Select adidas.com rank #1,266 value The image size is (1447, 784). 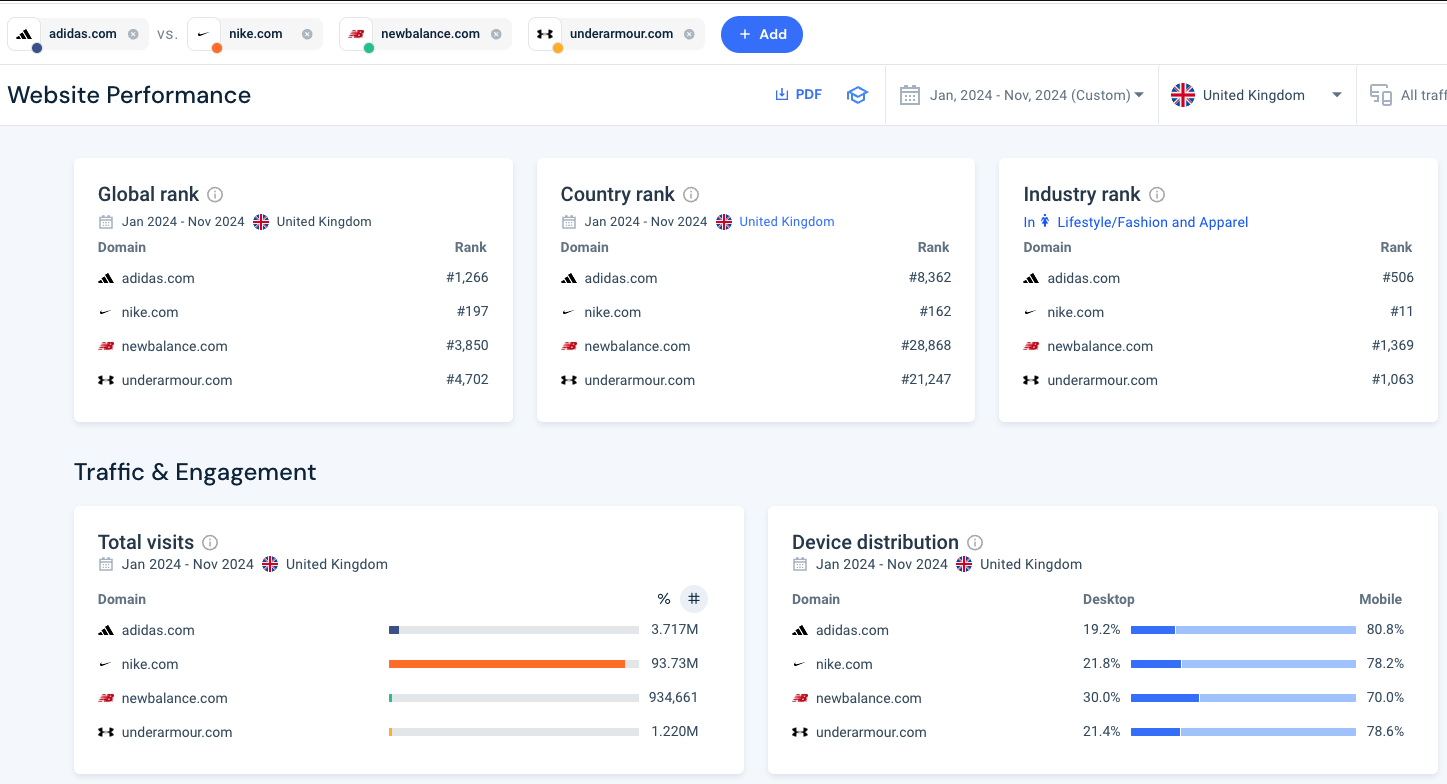[467, 278]
